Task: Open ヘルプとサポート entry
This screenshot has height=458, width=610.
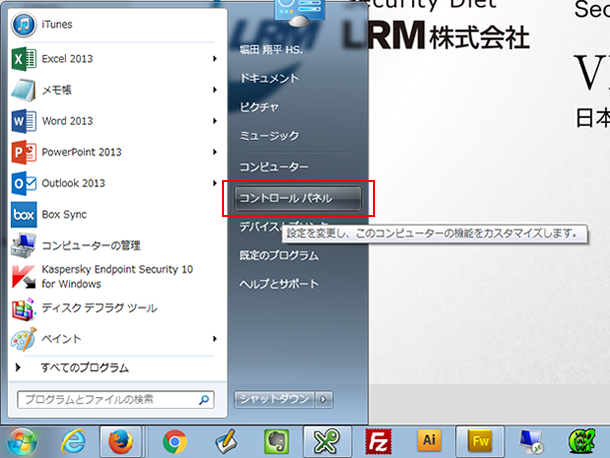Action: [279, 284]
